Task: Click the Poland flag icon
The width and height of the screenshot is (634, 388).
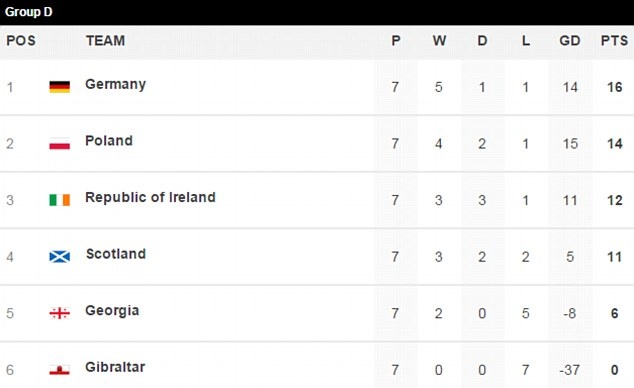Action: click(x=59, y=143)
